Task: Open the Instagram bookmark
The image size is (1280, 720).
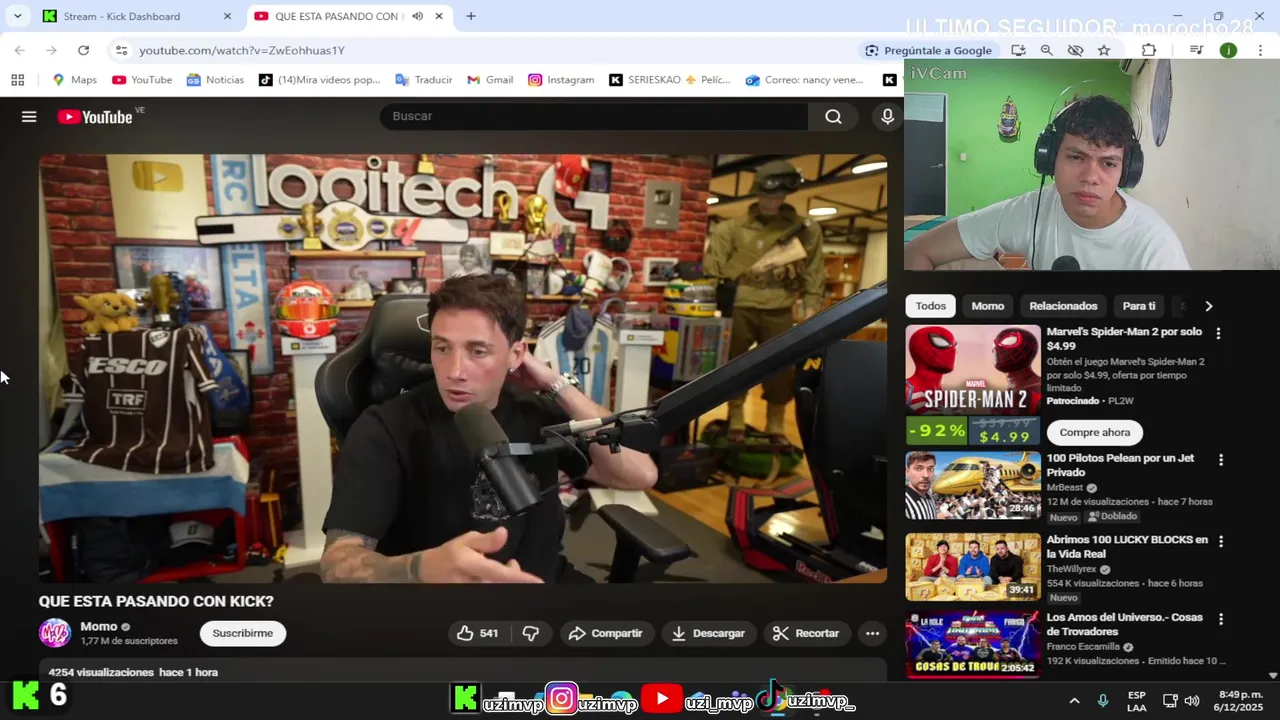Action: click(x=561, y=80)
